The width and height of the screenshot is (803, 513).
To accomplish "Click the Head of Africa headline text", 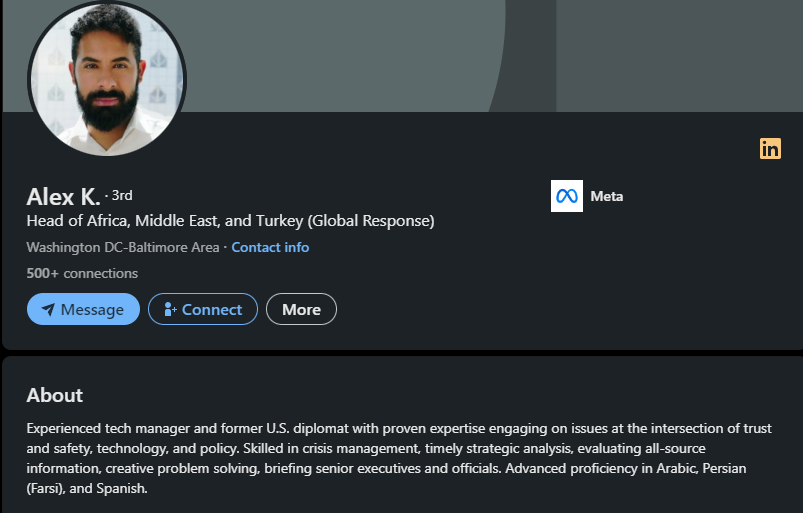I will 230,221.
